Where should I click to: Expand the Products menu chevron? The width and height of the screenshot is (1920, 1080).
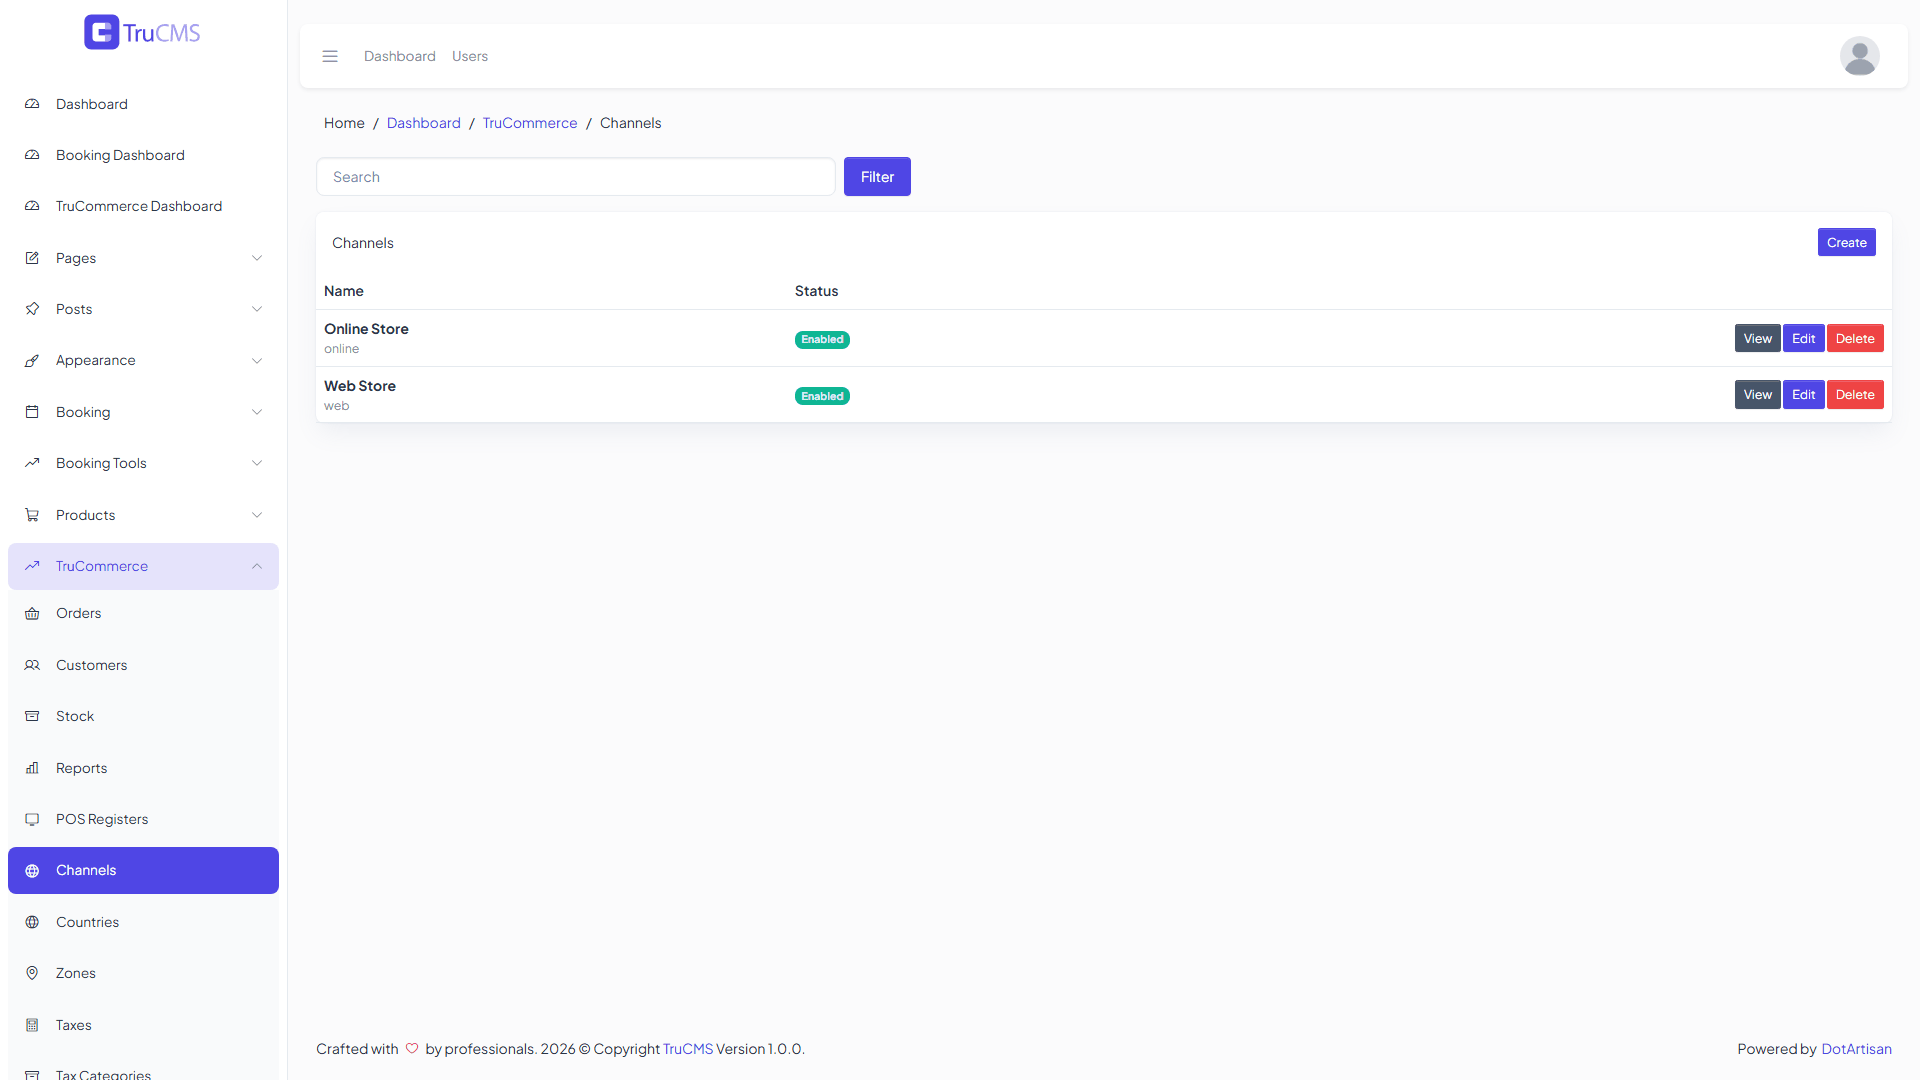pos(257,515)
